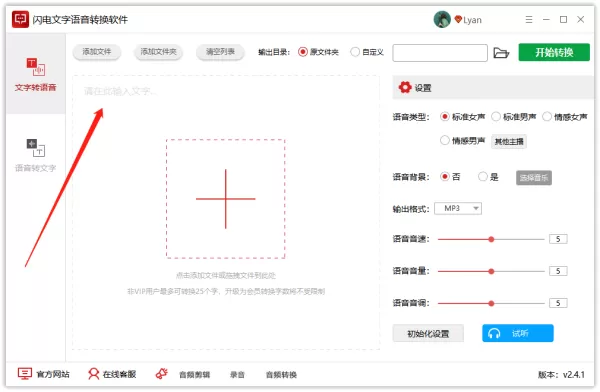Click the 试听 preview button
The width and height of the screenshot is (600, 392).
coord(518,333)
